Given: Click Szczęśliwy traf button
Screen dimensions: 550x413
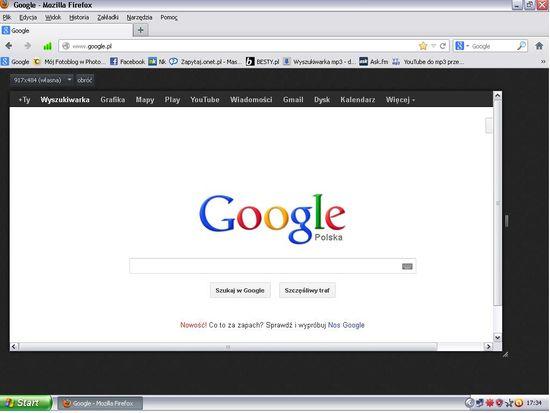Looking at the screenshot, I should coord(307,291).
